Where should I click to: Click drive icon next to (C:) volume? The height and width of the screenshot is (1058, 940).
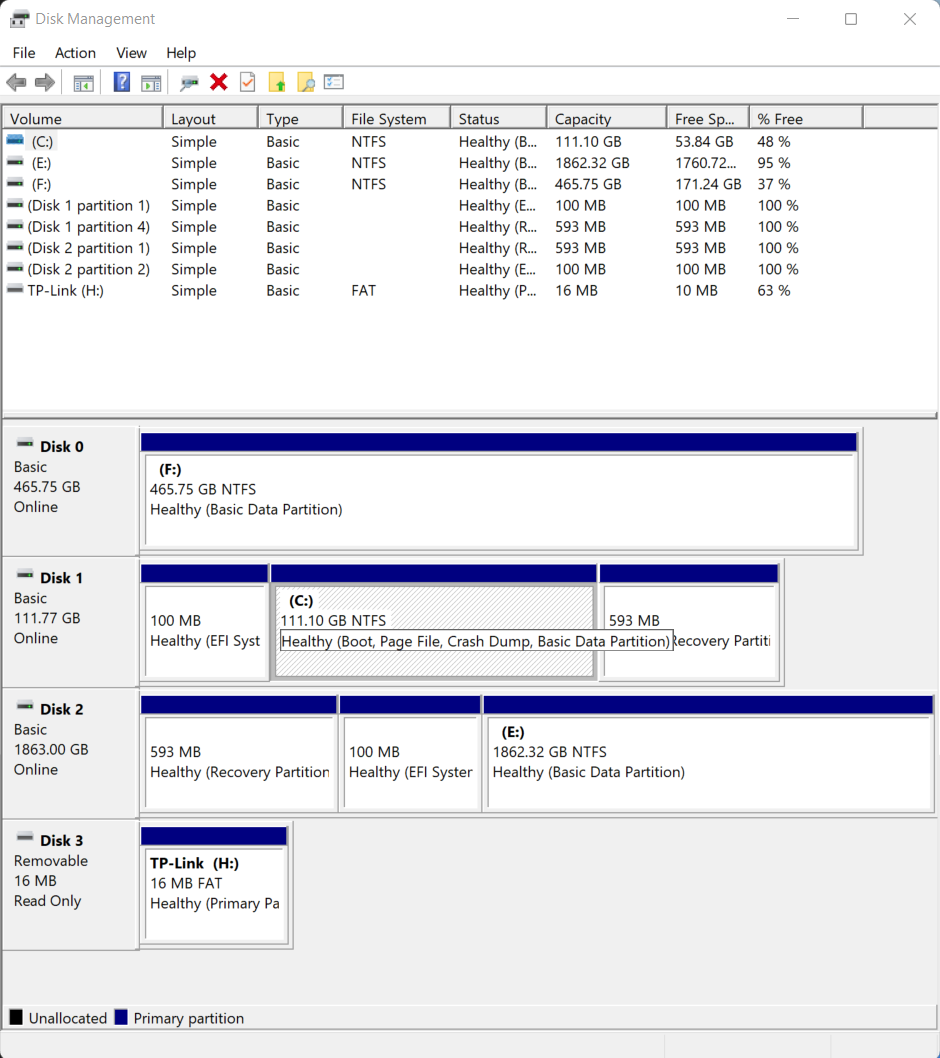click(x=16, y=141)
